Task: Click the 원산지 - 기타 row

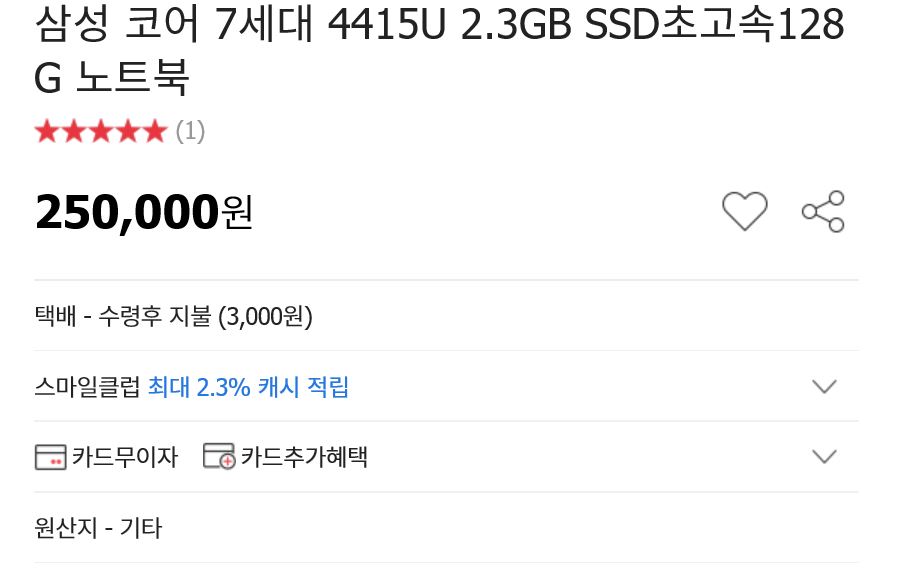Action: point(98,527)
